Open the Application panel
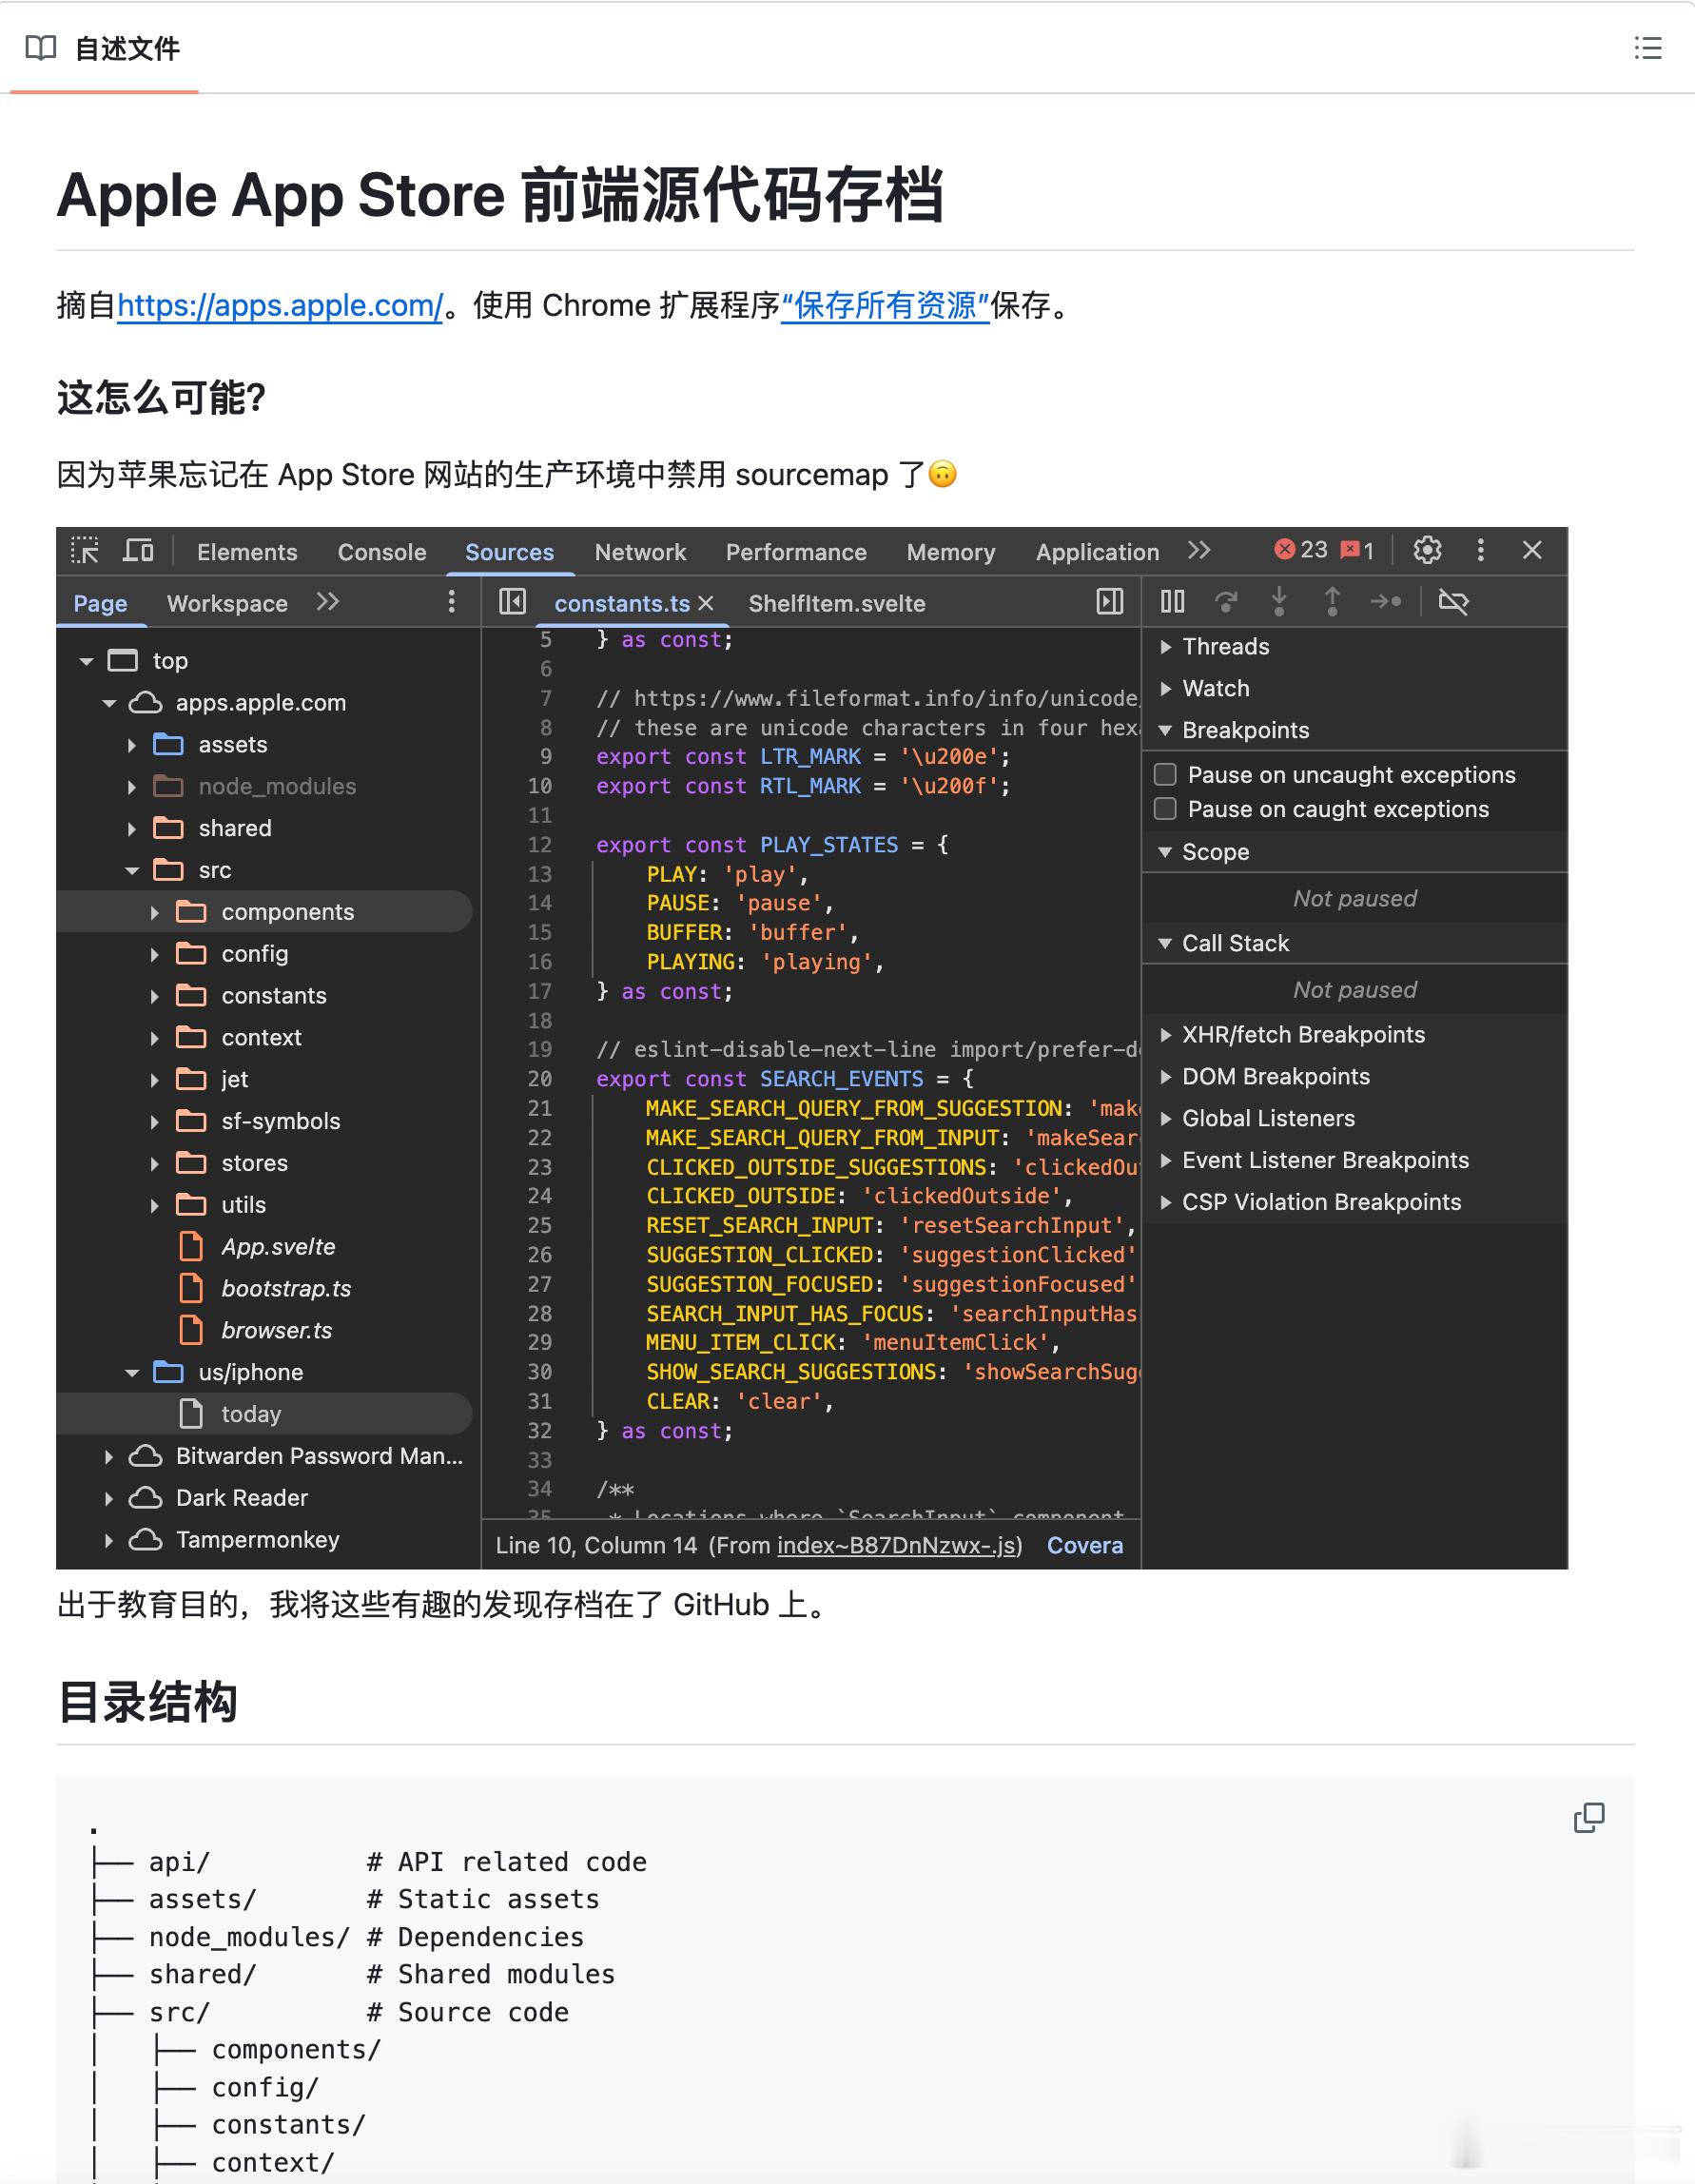Viewport: 1695px width, 2184px height. pos(1097,552)
